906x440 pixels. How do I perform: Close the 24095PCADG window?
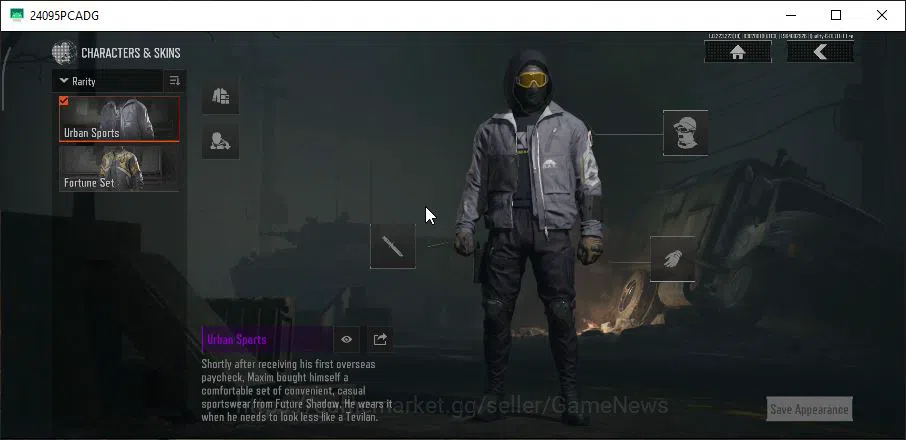[882, 16]
